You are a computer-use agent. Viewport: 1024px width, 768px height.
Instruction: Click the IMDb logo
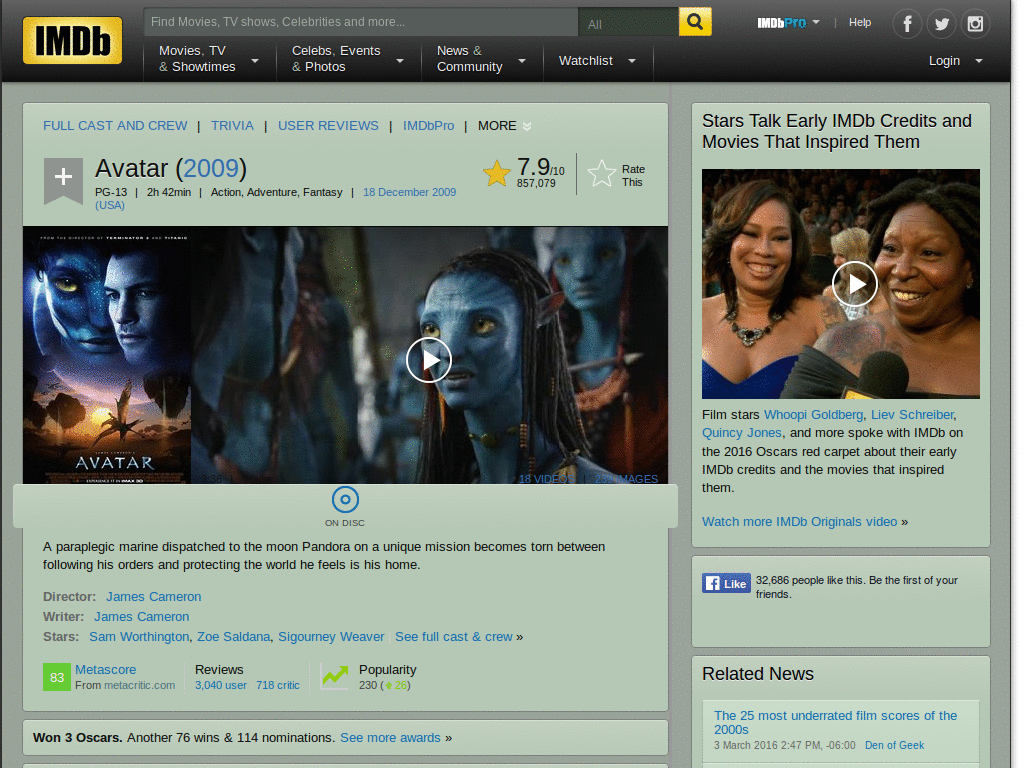click(72, 40)
